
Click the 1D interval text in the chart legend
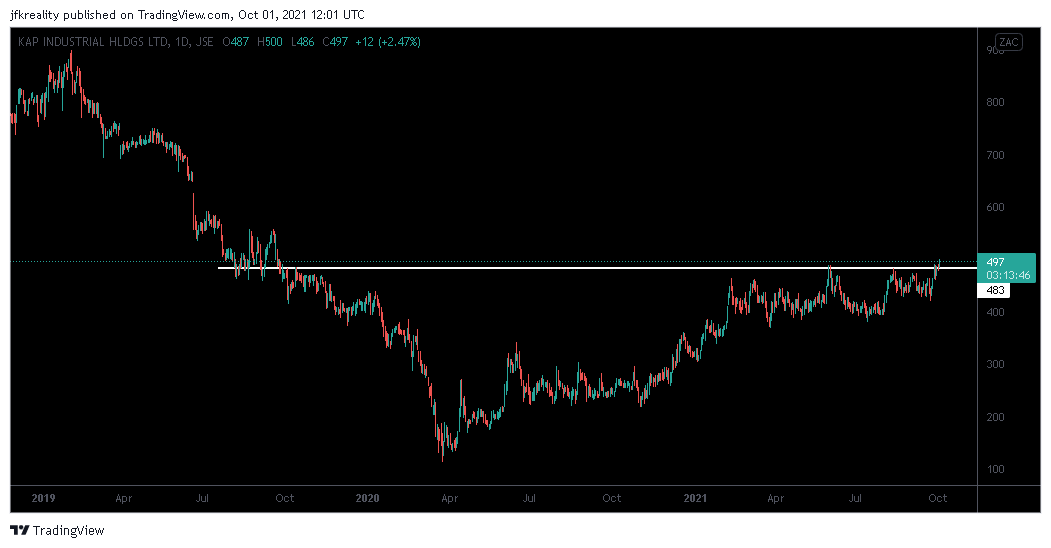181,42
